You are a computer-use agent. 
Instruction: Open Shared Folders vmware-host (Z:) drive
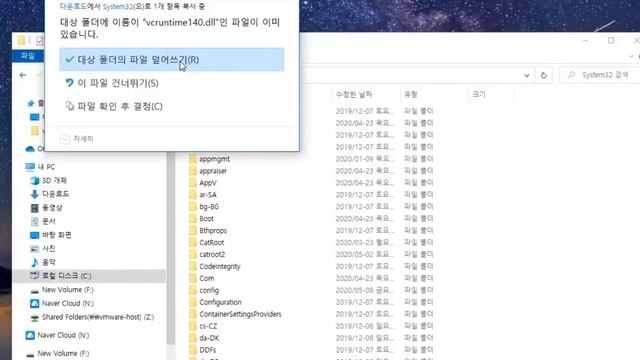point(92,317)
